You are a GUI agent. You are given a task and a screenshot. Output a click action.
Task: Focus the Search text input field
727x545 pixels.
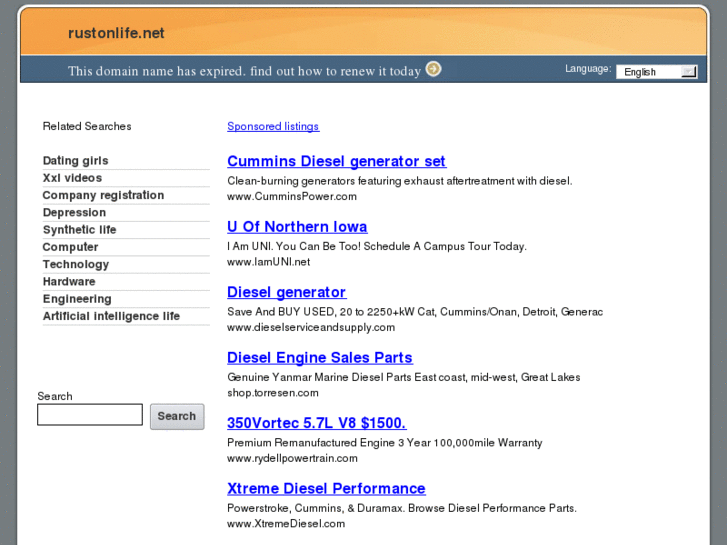click(x=90, y=414)
